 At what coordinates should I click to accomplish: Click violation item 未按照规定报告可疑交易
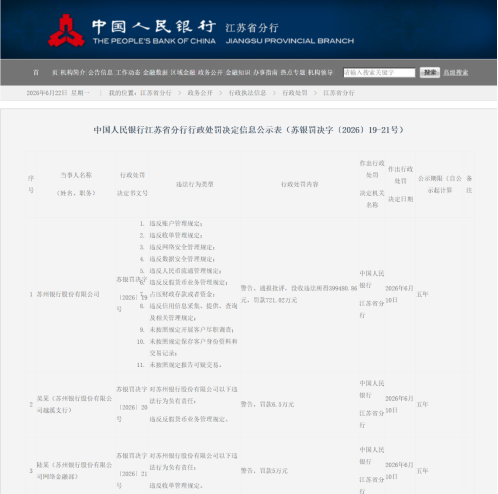point(185,365)
